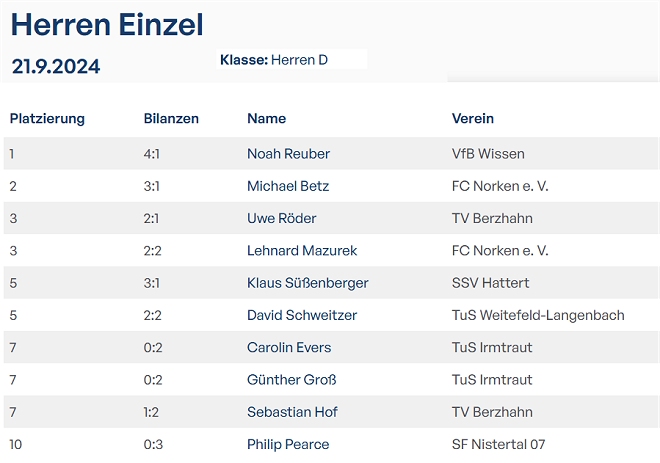This screenshot has height=463, width=660.
Task: Open Klaus Süßenberger's player page
Action: pyautogui.click(x=307, y=283)
